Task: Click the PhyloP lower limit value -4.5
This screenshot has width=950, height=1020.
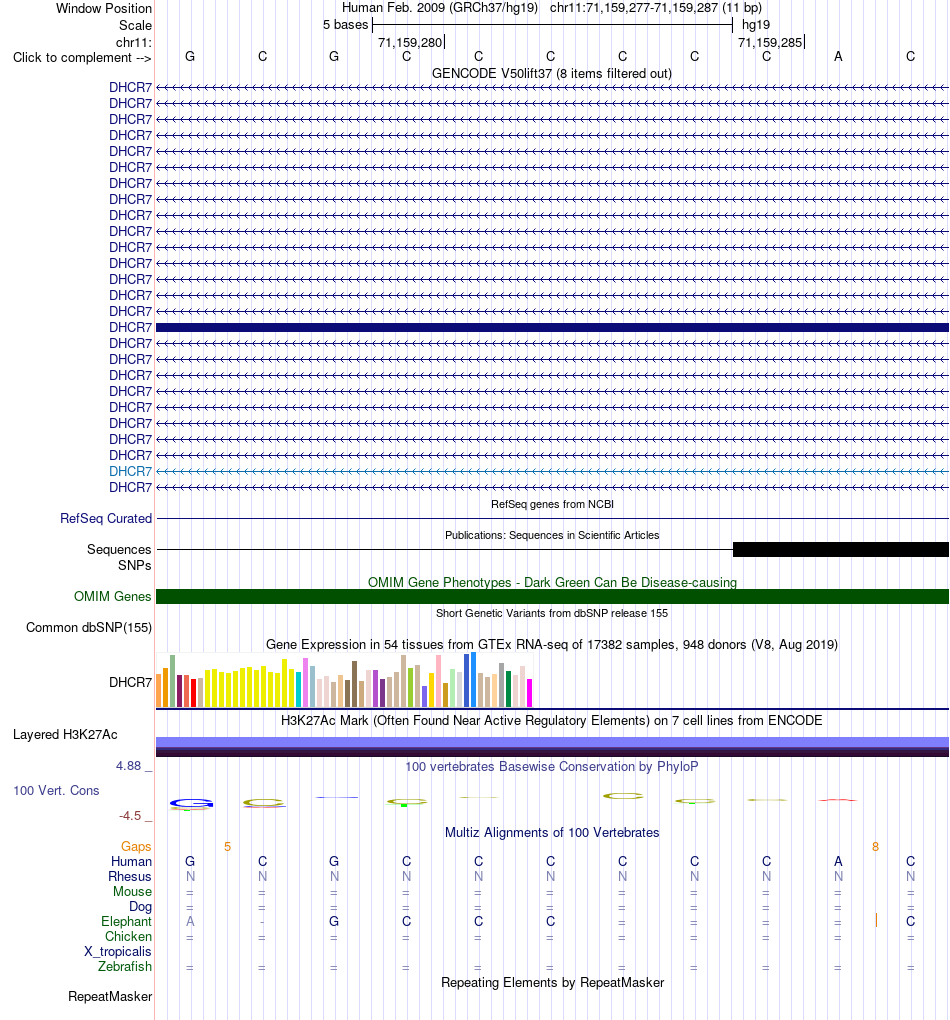Action: point(129,816)
